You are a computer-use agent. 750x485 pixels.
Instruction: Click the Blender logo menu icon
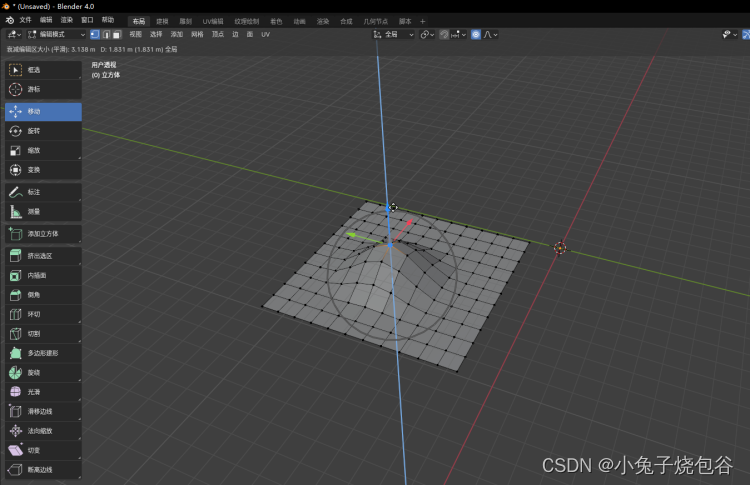pyautogui.click(x=10, y=20)
